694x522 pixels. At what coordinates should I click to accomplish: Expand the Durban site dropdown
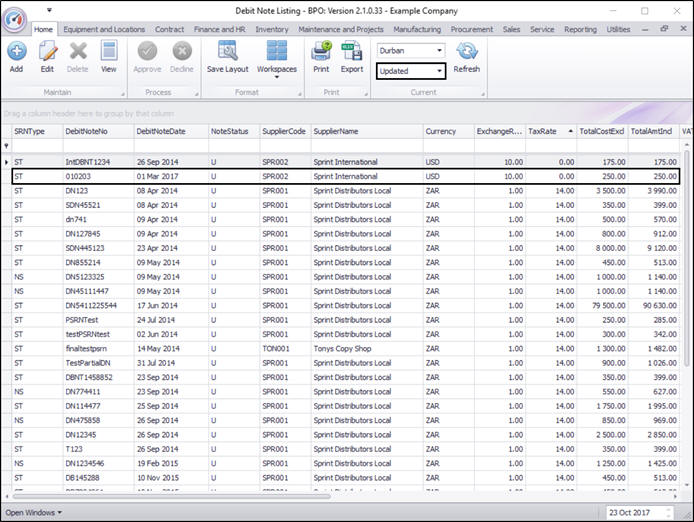[438, 50]
